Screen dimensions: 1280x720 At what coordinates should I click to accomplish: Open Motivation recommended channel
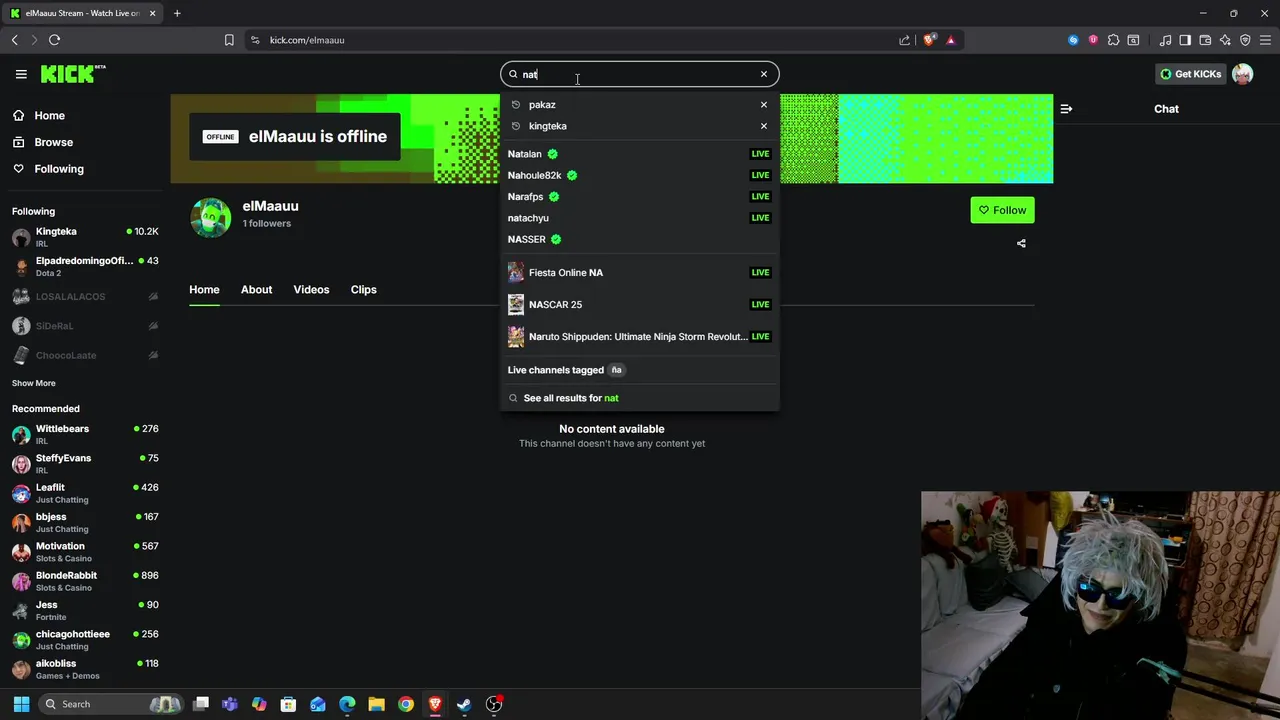click(85, 552)
